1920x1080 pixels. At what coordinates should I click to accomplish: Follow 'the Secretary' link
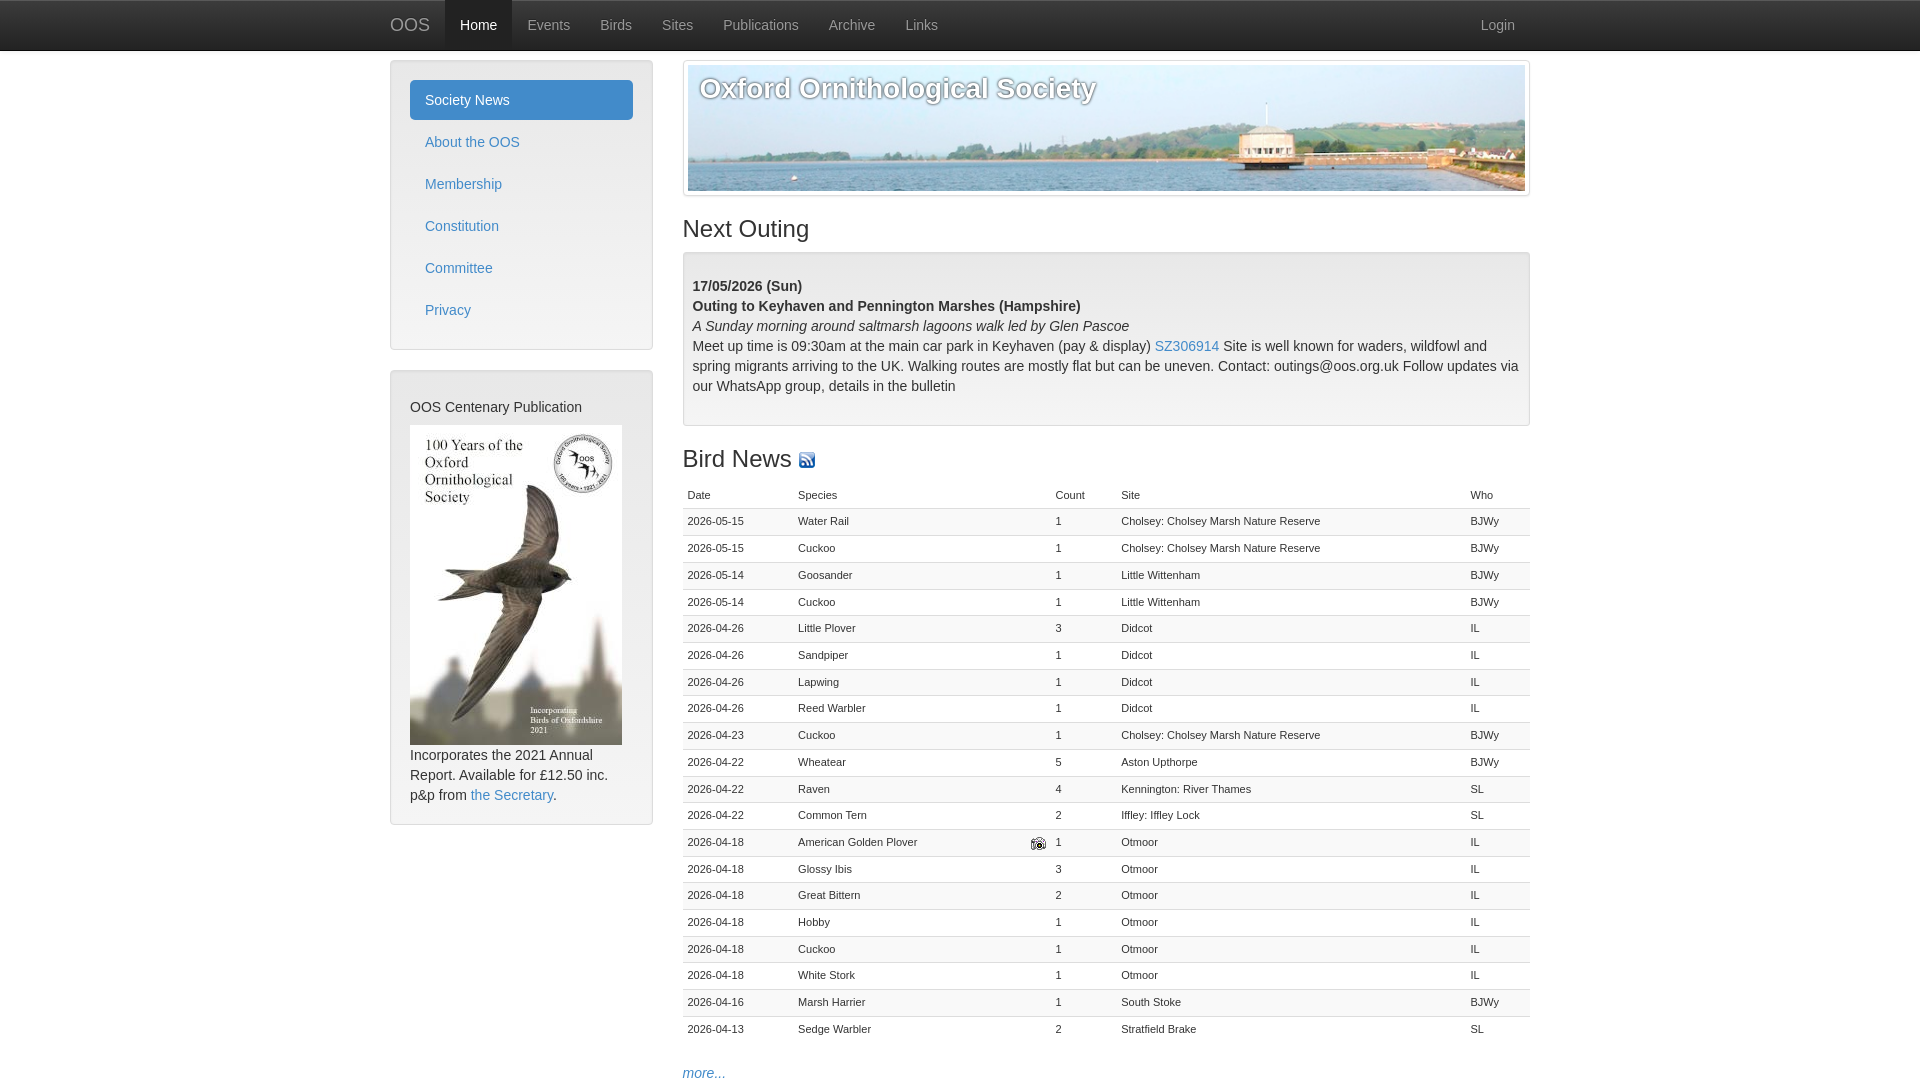511,795
